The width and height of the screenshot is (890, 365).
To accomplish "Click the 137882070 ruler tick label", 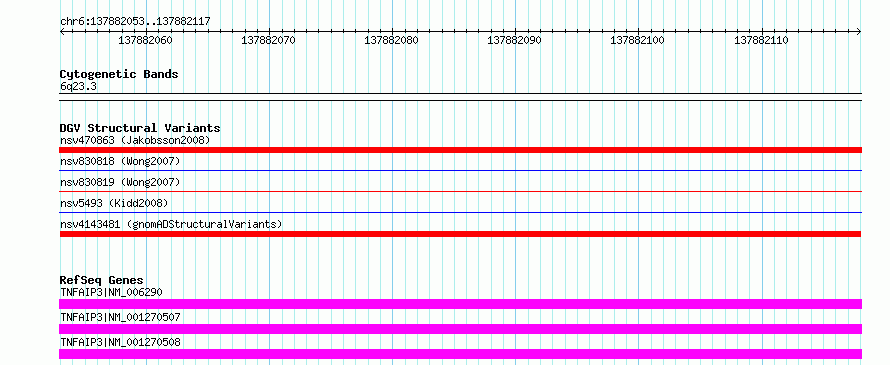I will pyautogui.click(x=268, y=40).
